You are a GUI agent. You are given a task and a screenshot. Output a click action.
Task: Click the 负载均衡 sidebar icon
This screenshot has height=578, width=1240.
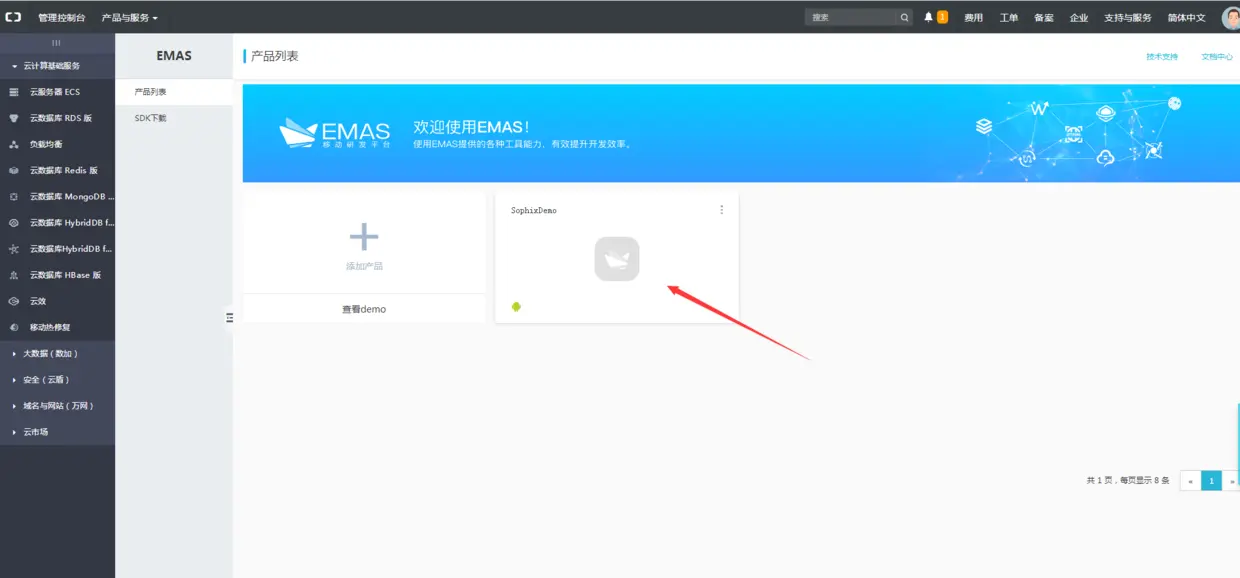coord(14,144)
